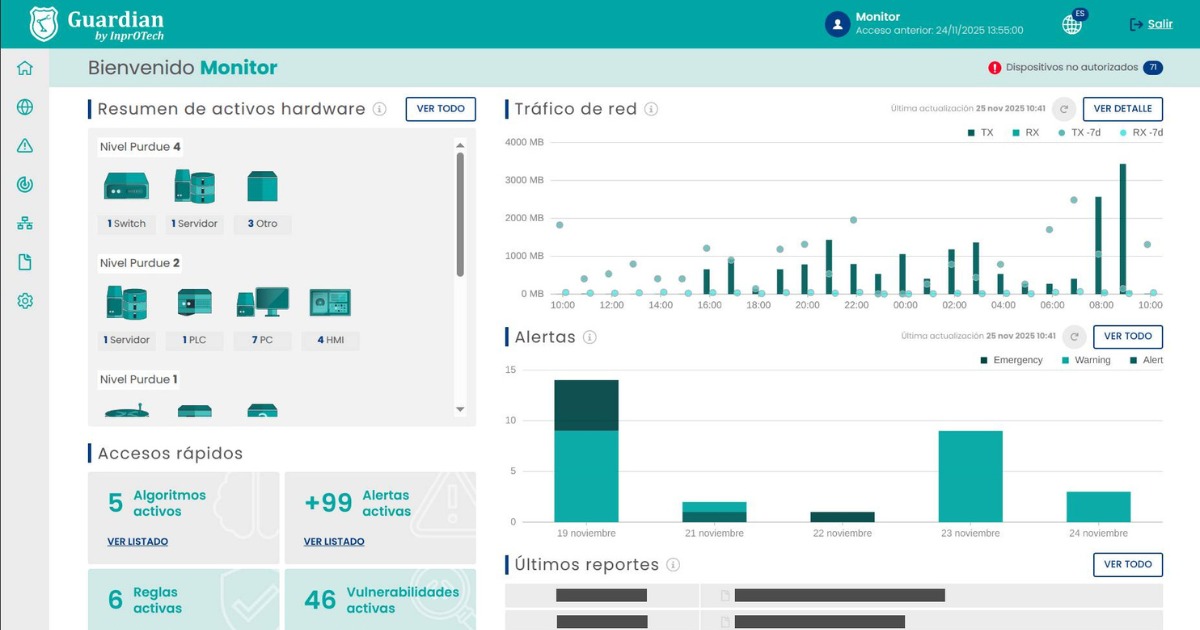
Task: Open the settings gear icon in sidebar
Action: tap(25, 301)
